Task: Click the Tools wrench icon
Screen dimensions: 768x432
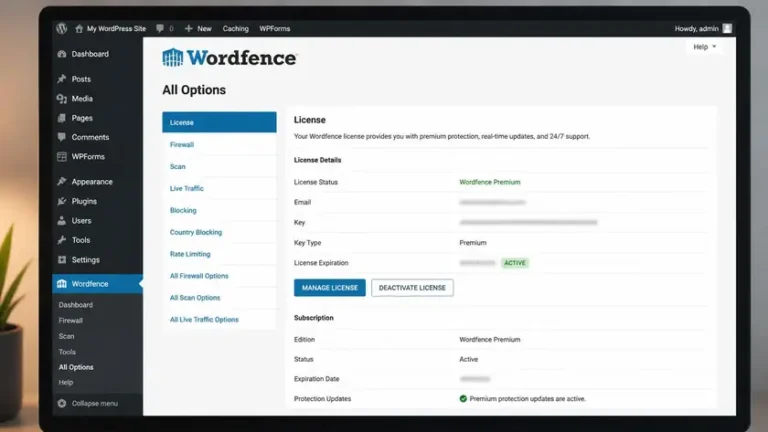Action: (62, 240)
